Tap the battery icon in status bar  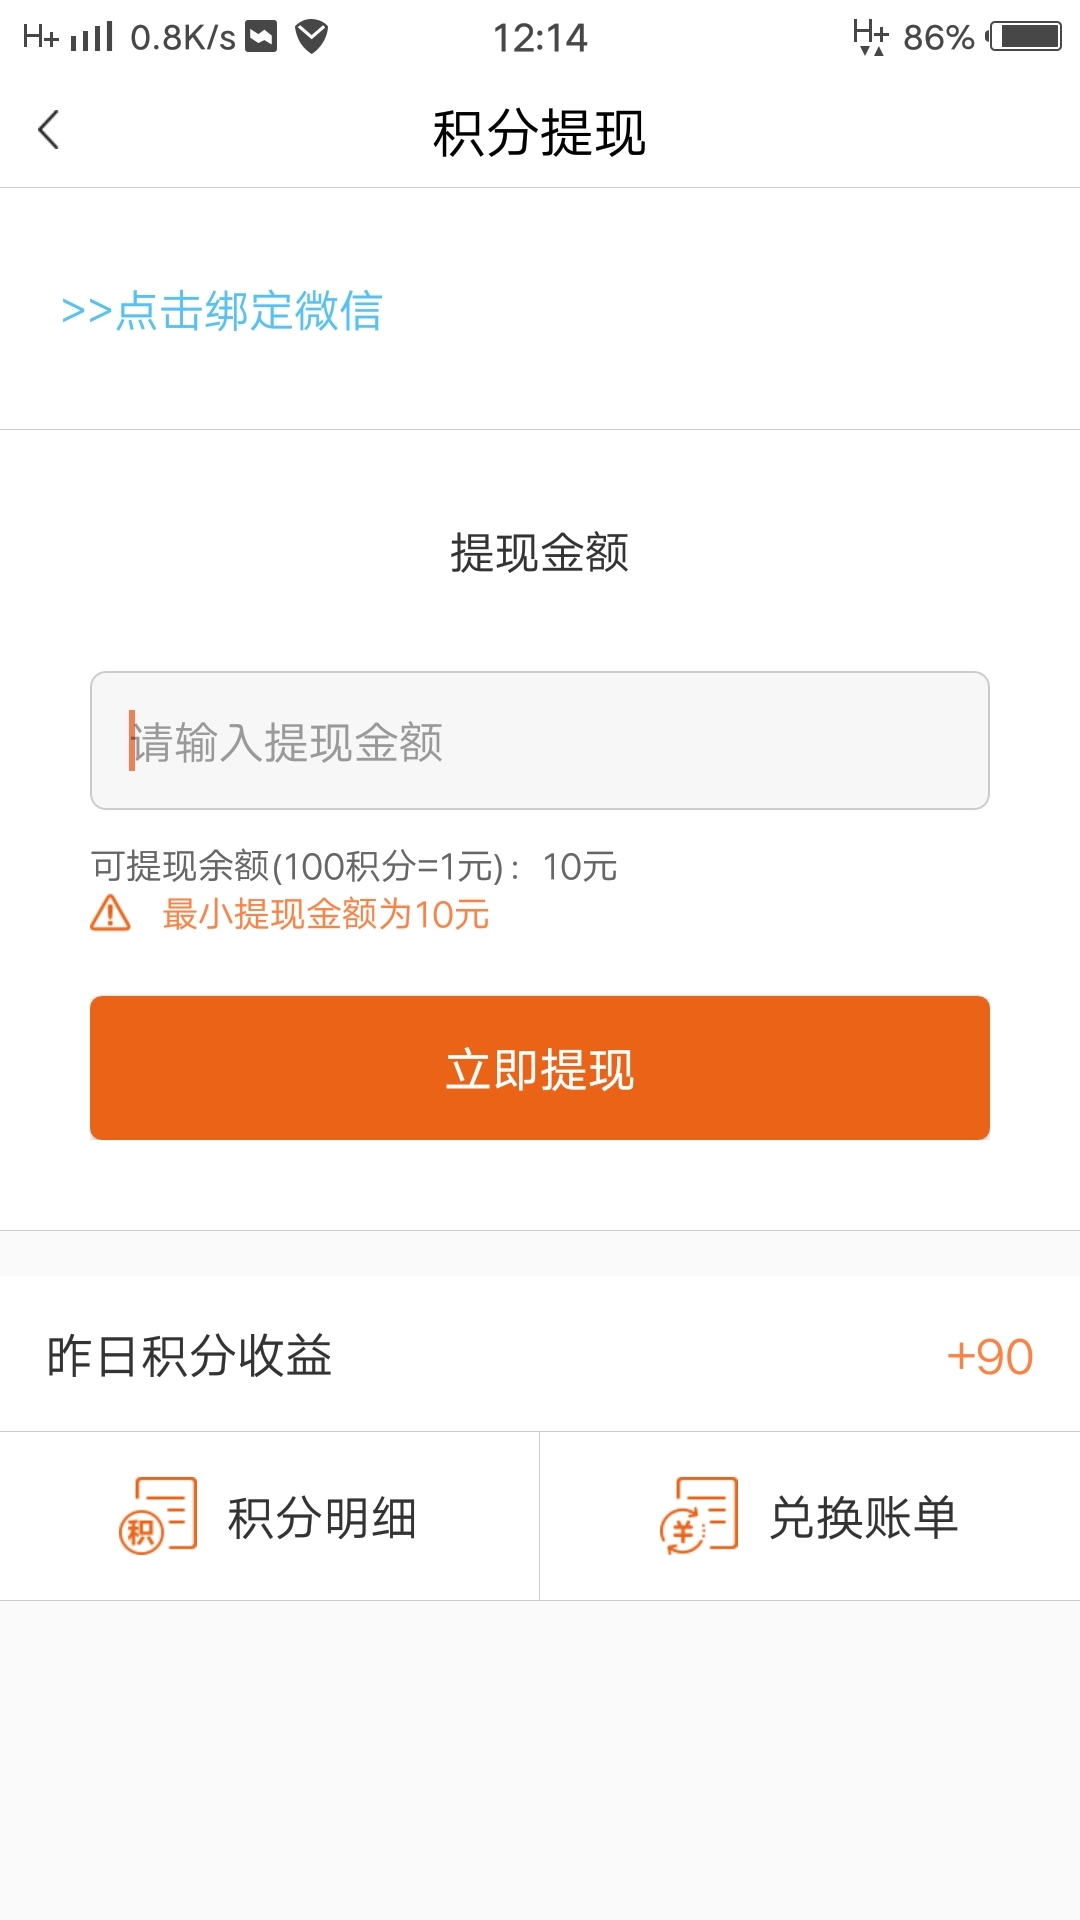1026,37
